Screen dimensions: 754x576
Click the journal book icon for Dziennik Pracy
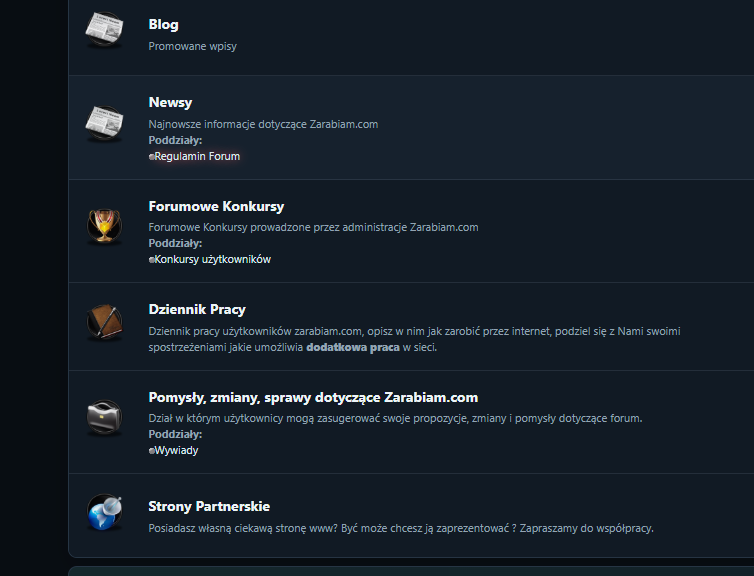point(104,321)
